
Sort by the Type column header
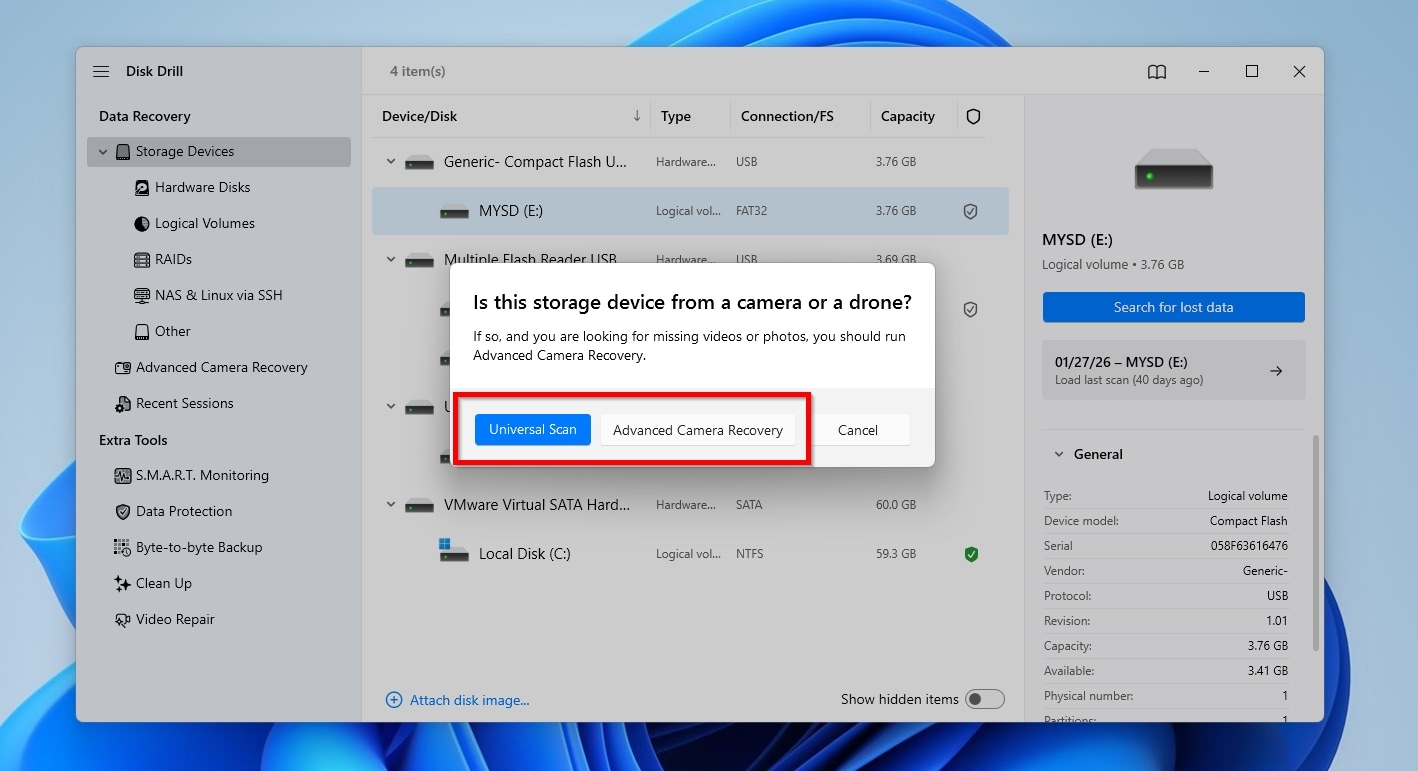tap(676, 116)
